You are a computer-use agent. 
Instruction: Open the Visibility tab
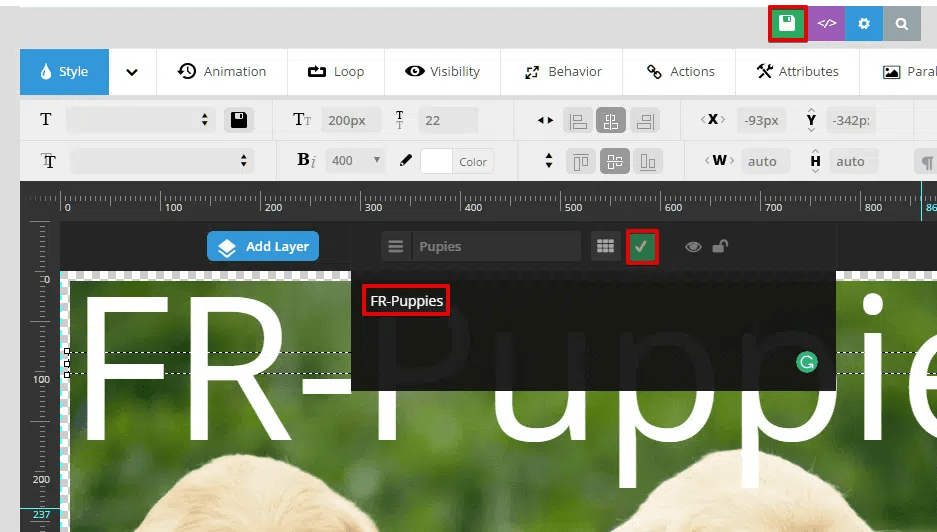(x=443, y=72)
